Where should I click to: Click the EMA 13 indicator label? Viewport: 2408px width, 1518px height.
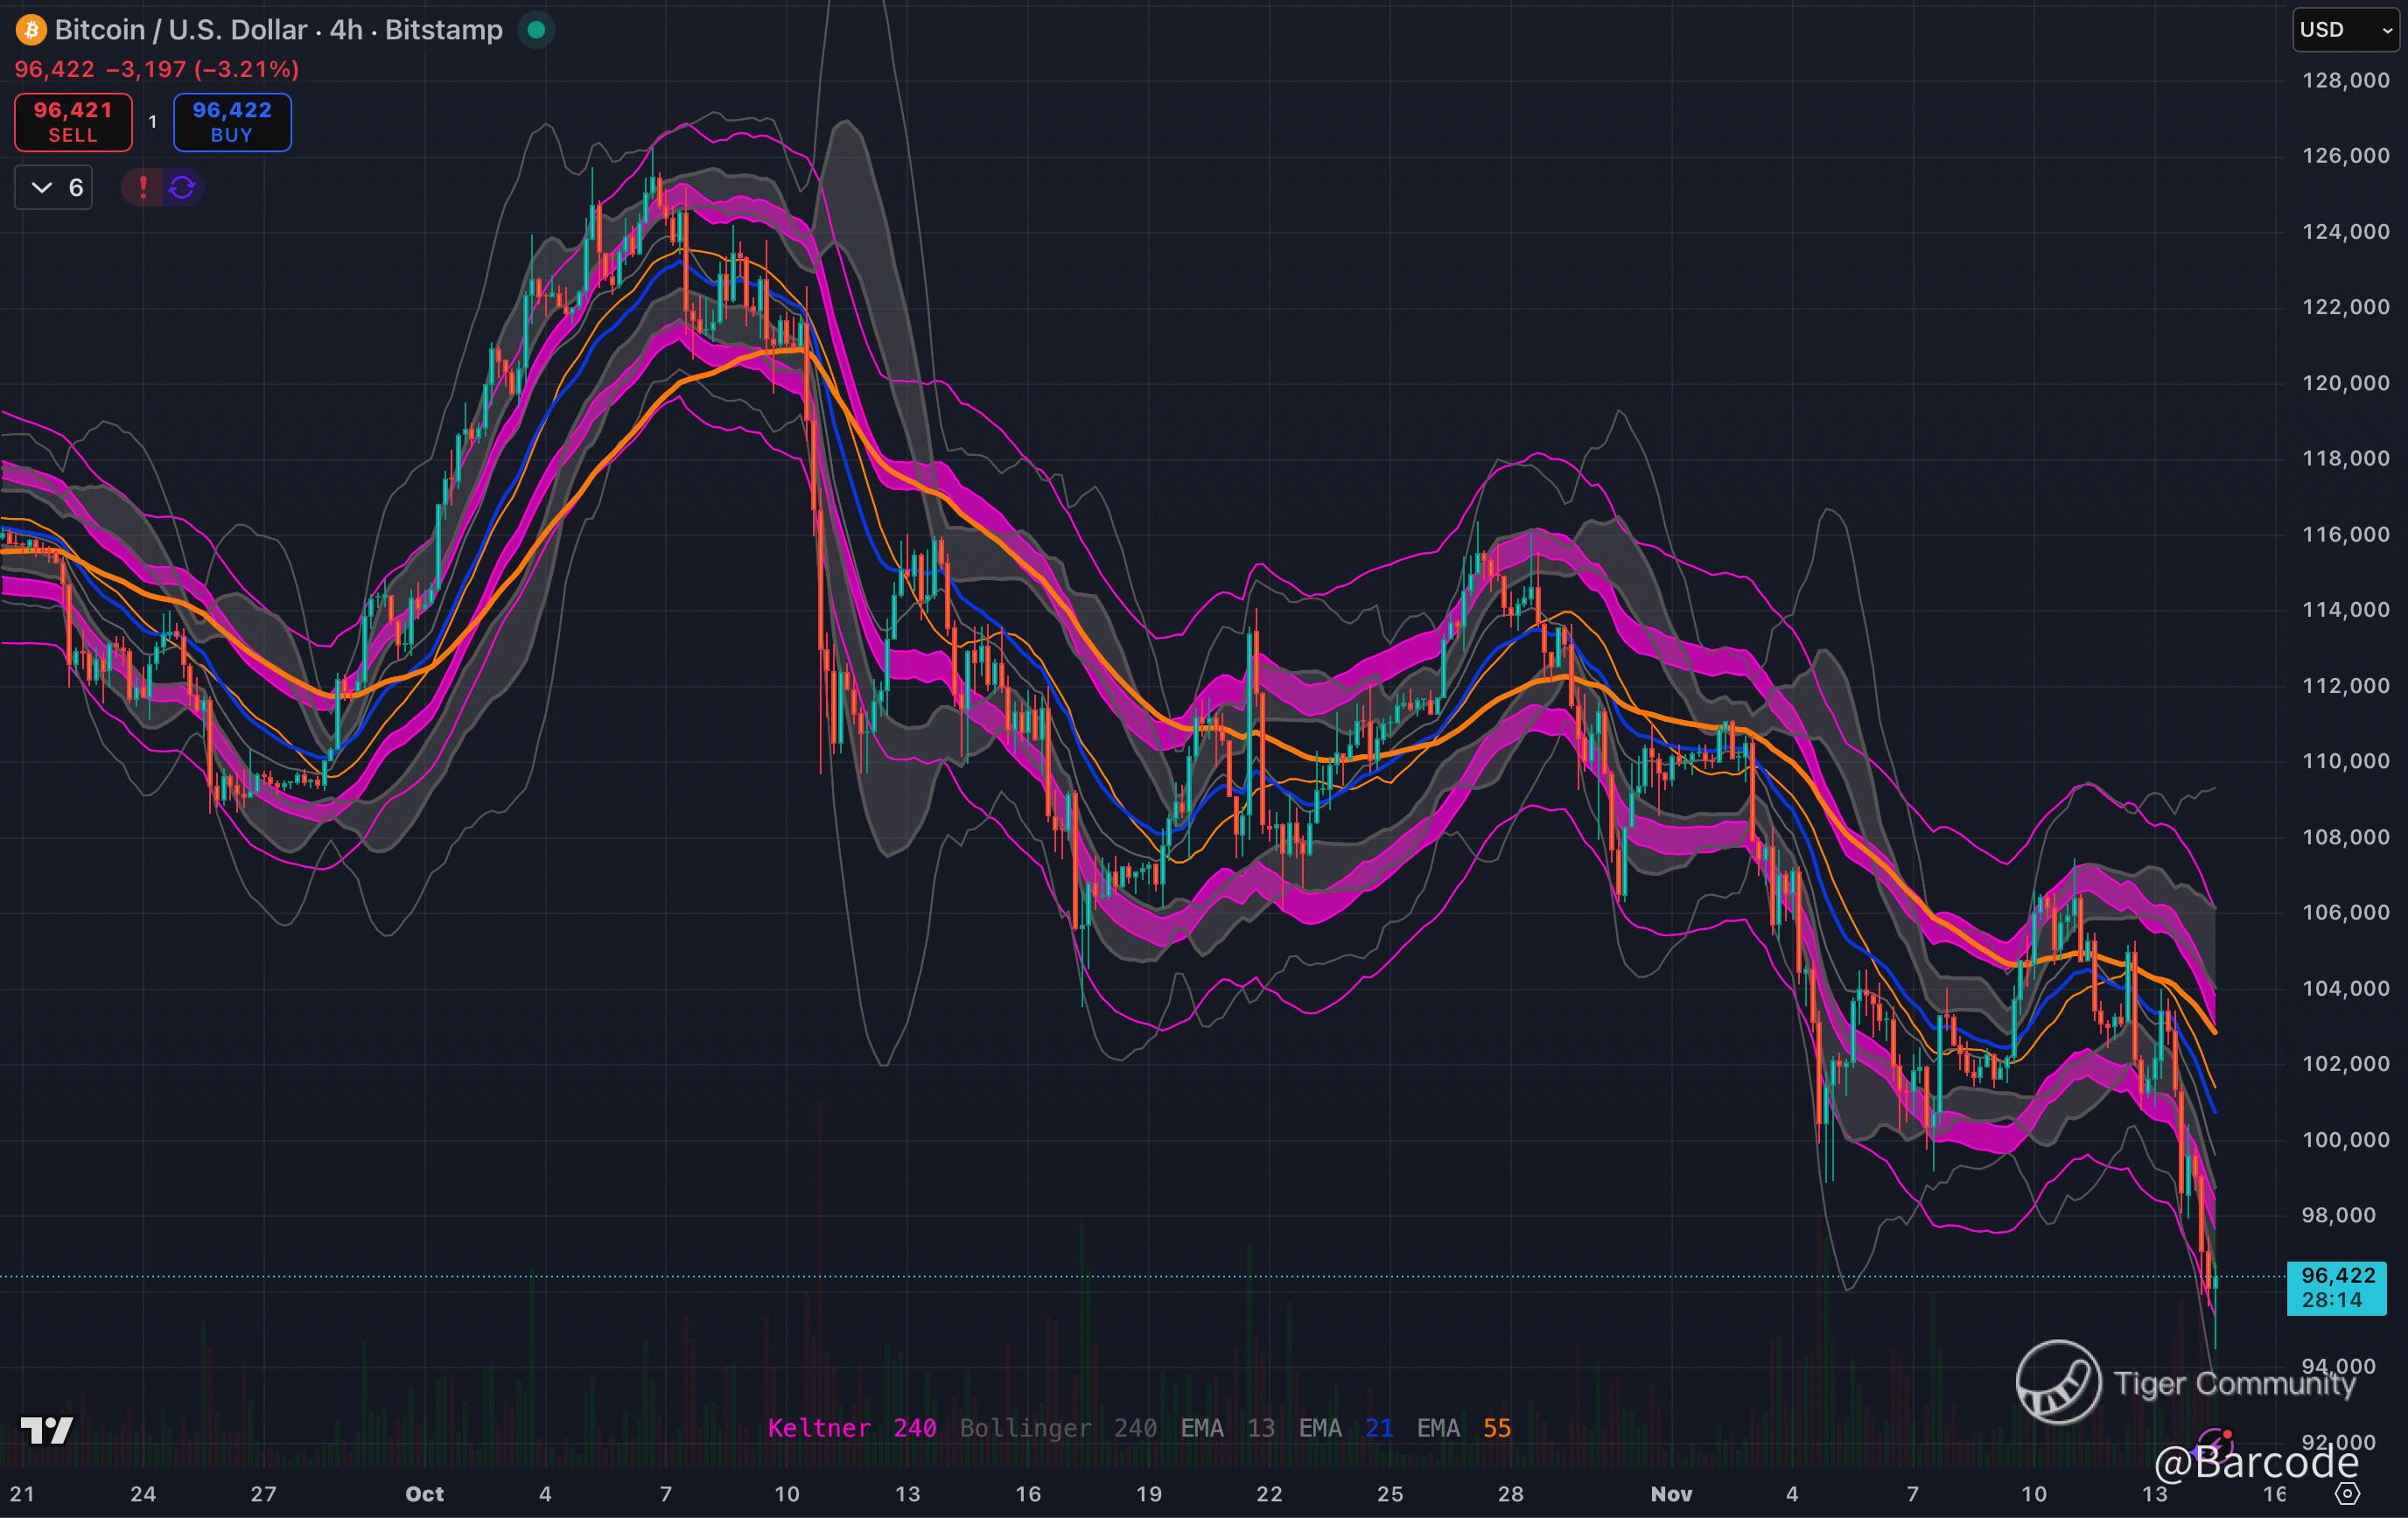[1227, 1428]
